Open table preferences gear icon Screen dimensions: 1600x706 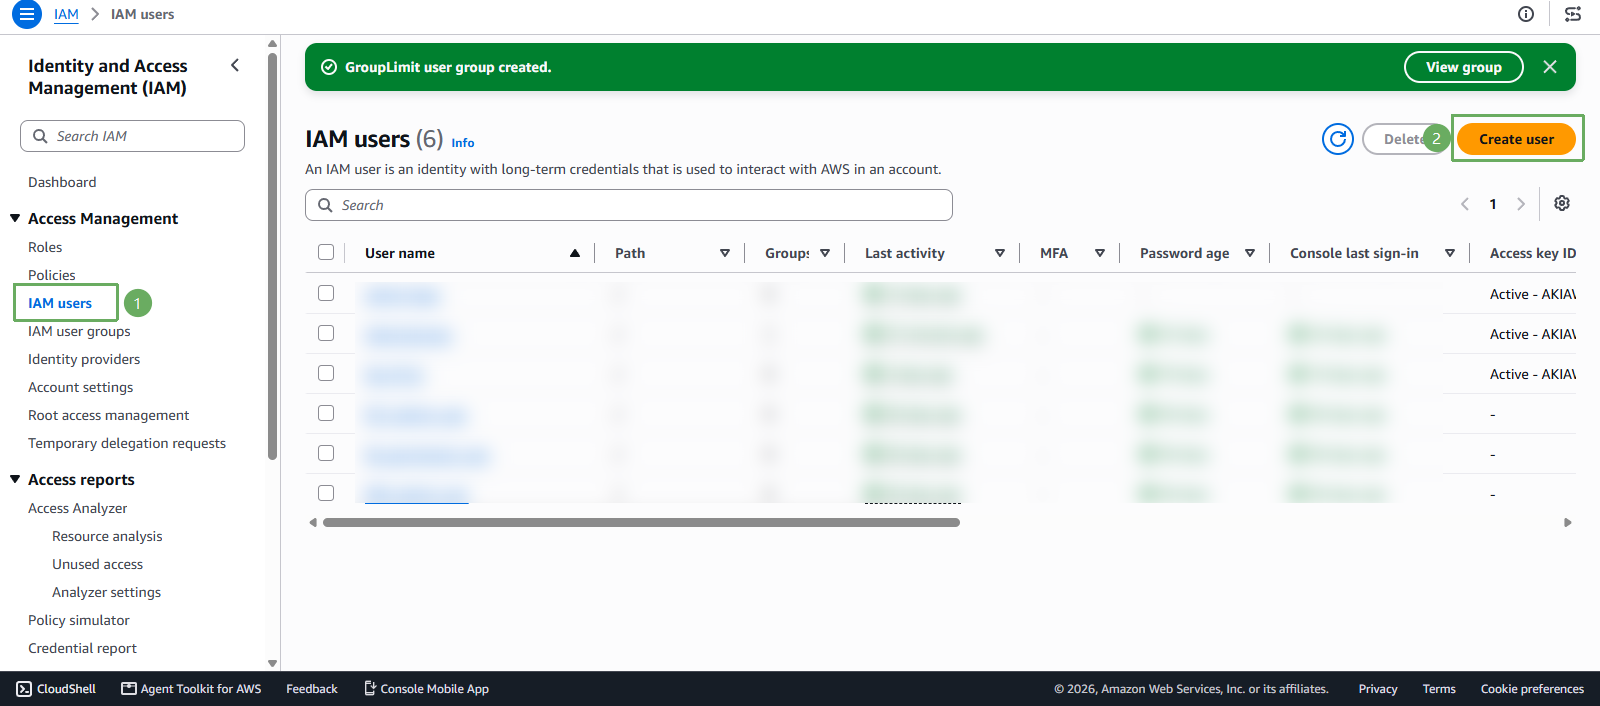pyautogui.click(x=1562, y=203)
